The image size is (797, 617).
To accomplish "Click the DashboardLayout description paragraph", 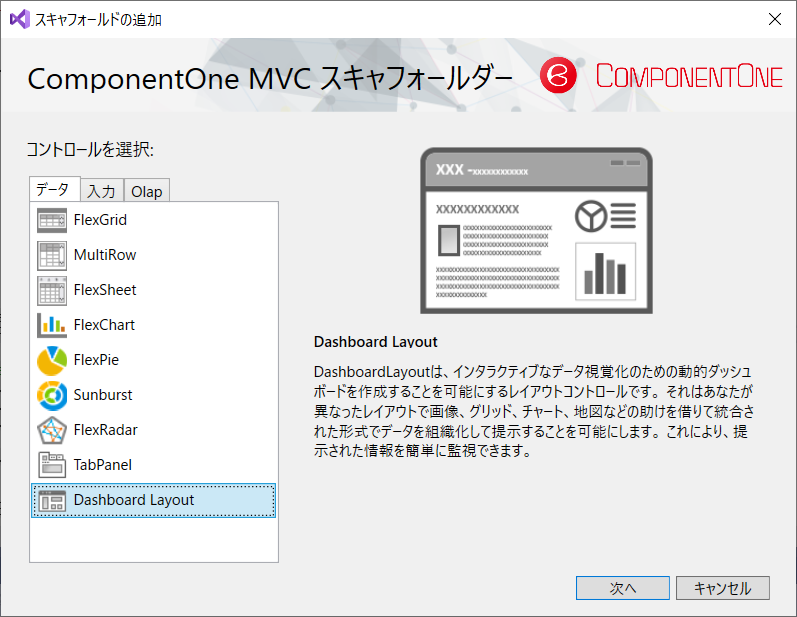I will (x=534, y=411).
